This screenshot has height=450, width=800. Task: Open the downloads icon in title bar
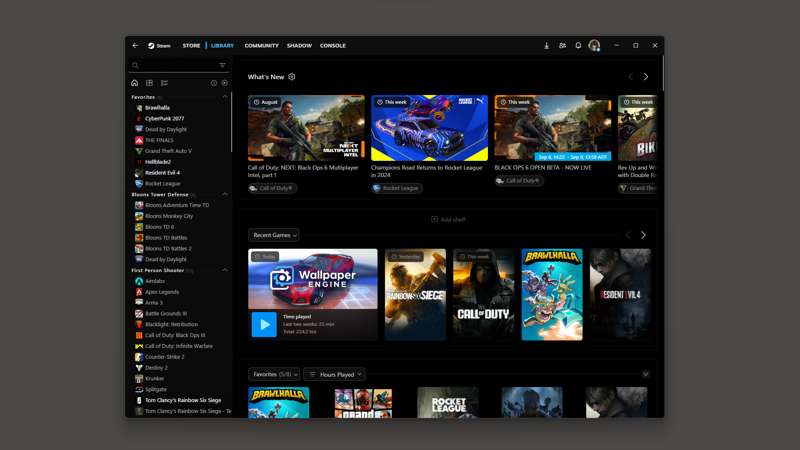pyautogui.click(x=546, y=45)
